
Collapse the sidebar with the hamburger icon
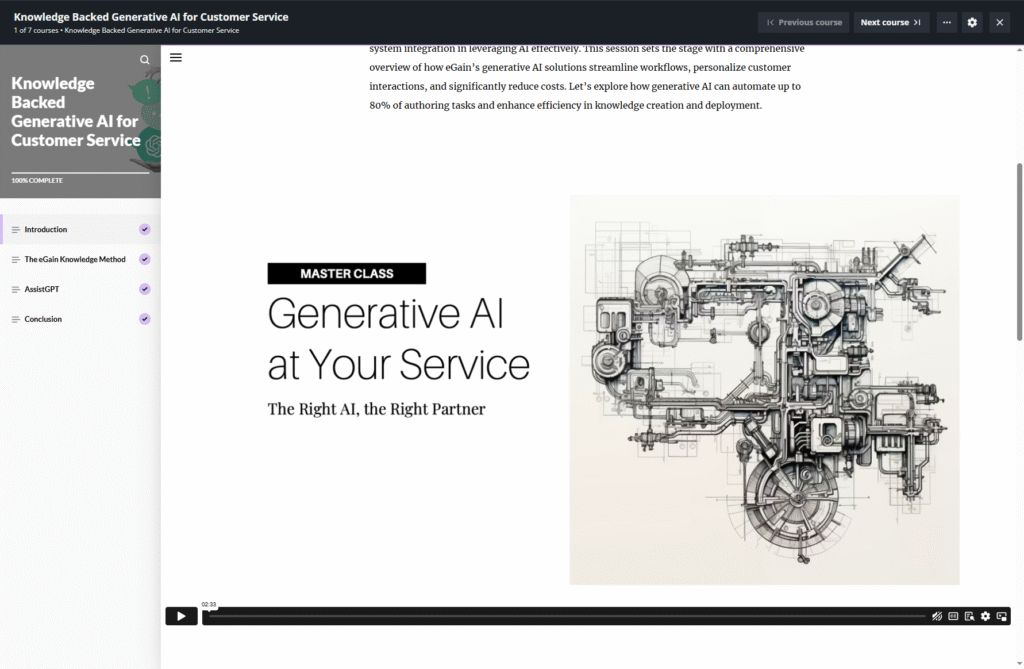176,58
